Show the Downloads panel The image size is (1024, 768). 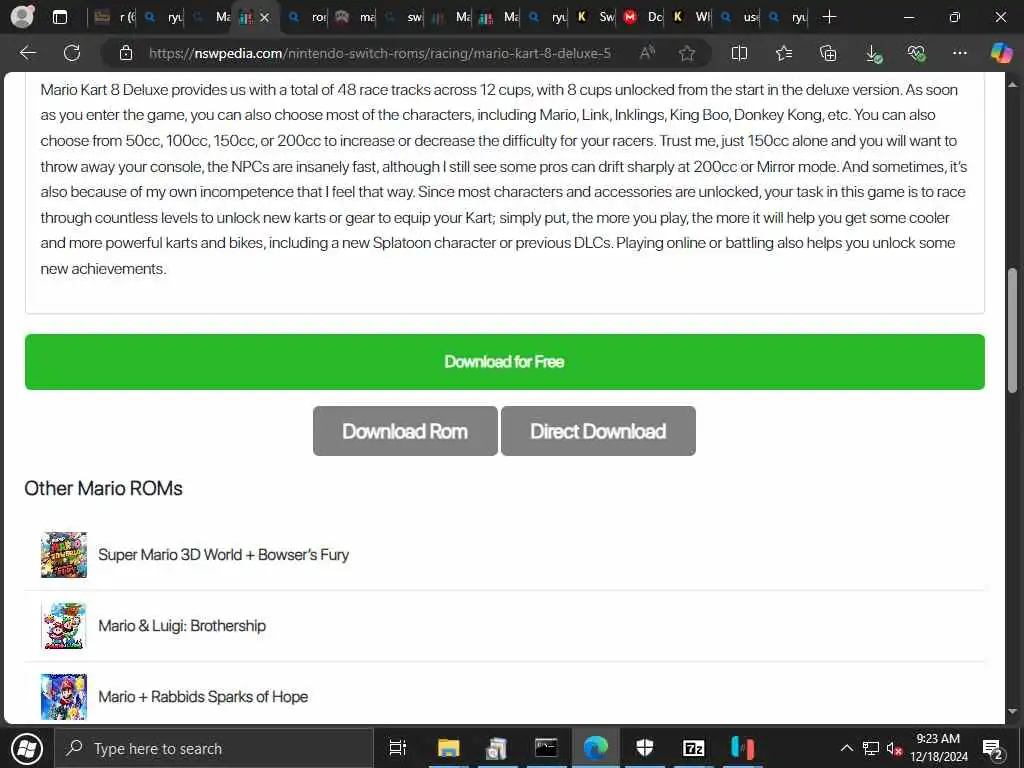pos(873,53)
